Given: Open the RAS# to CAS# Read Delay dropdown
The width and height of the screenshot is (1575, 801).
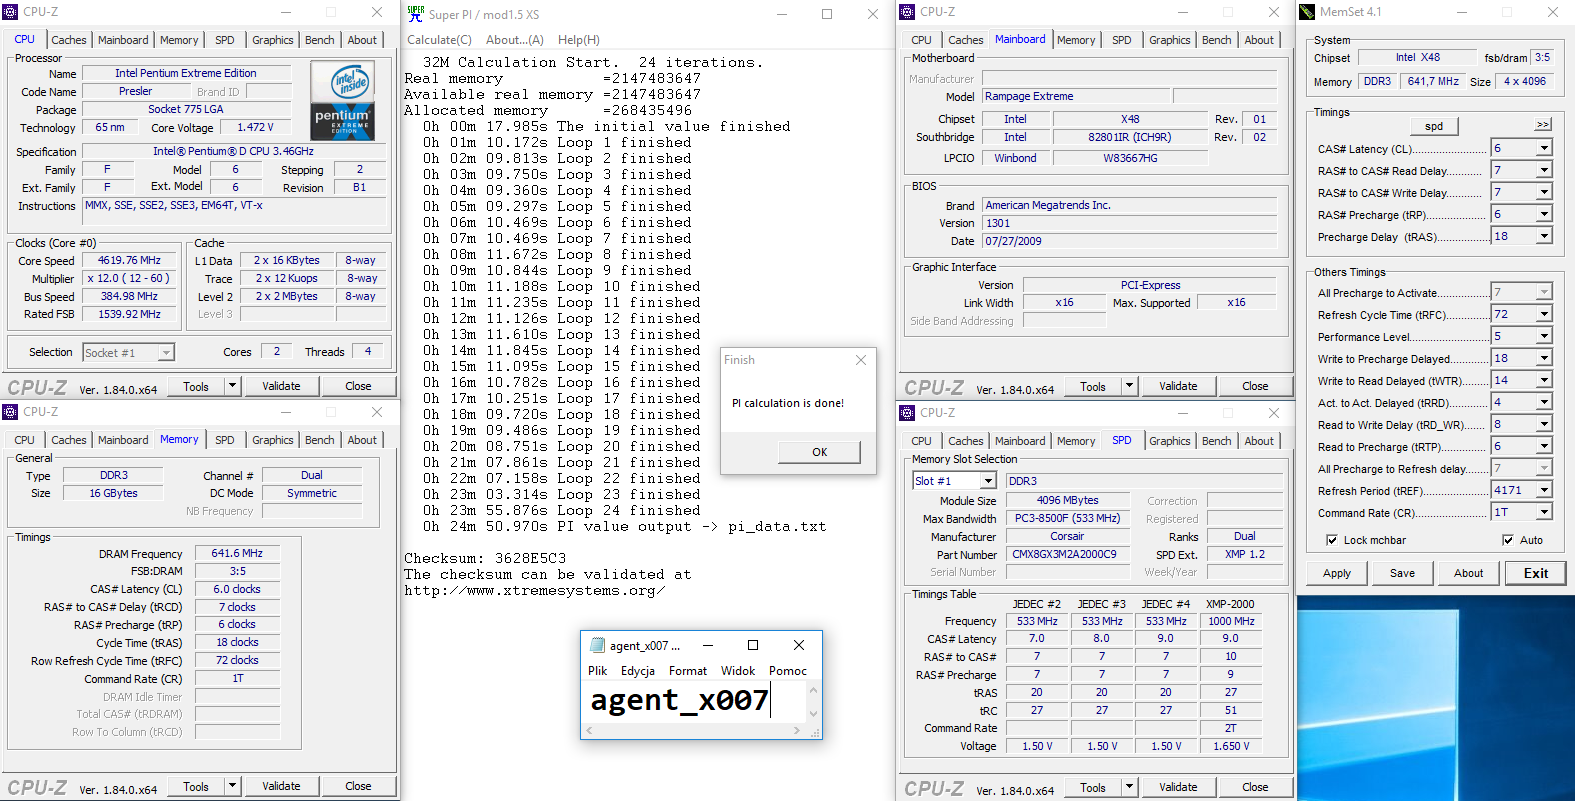Looking at the screenshot, I should click(1544, 170).
